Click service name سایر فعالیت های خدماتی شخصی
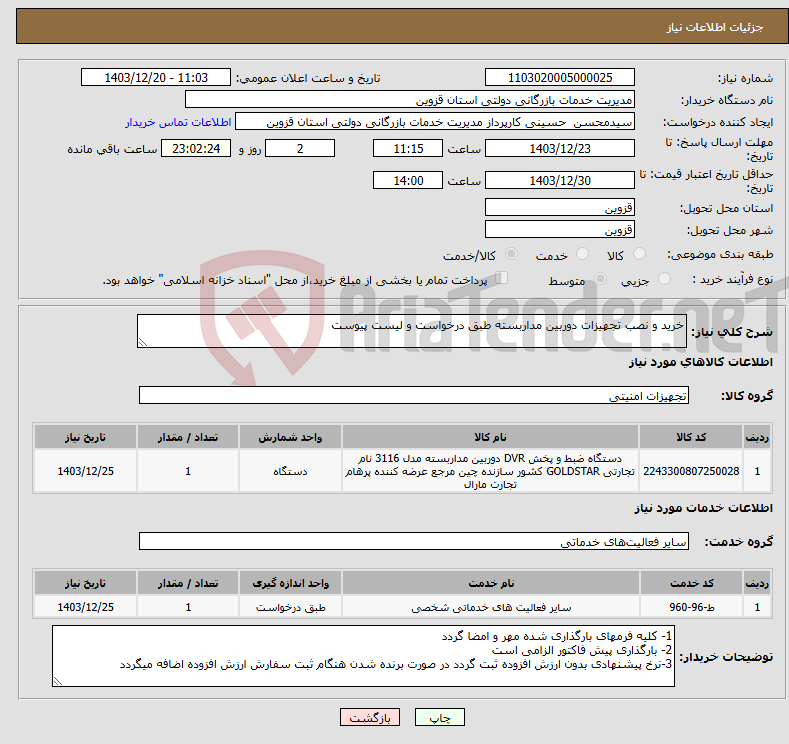789x744 pixels. (x=491, y=607)
